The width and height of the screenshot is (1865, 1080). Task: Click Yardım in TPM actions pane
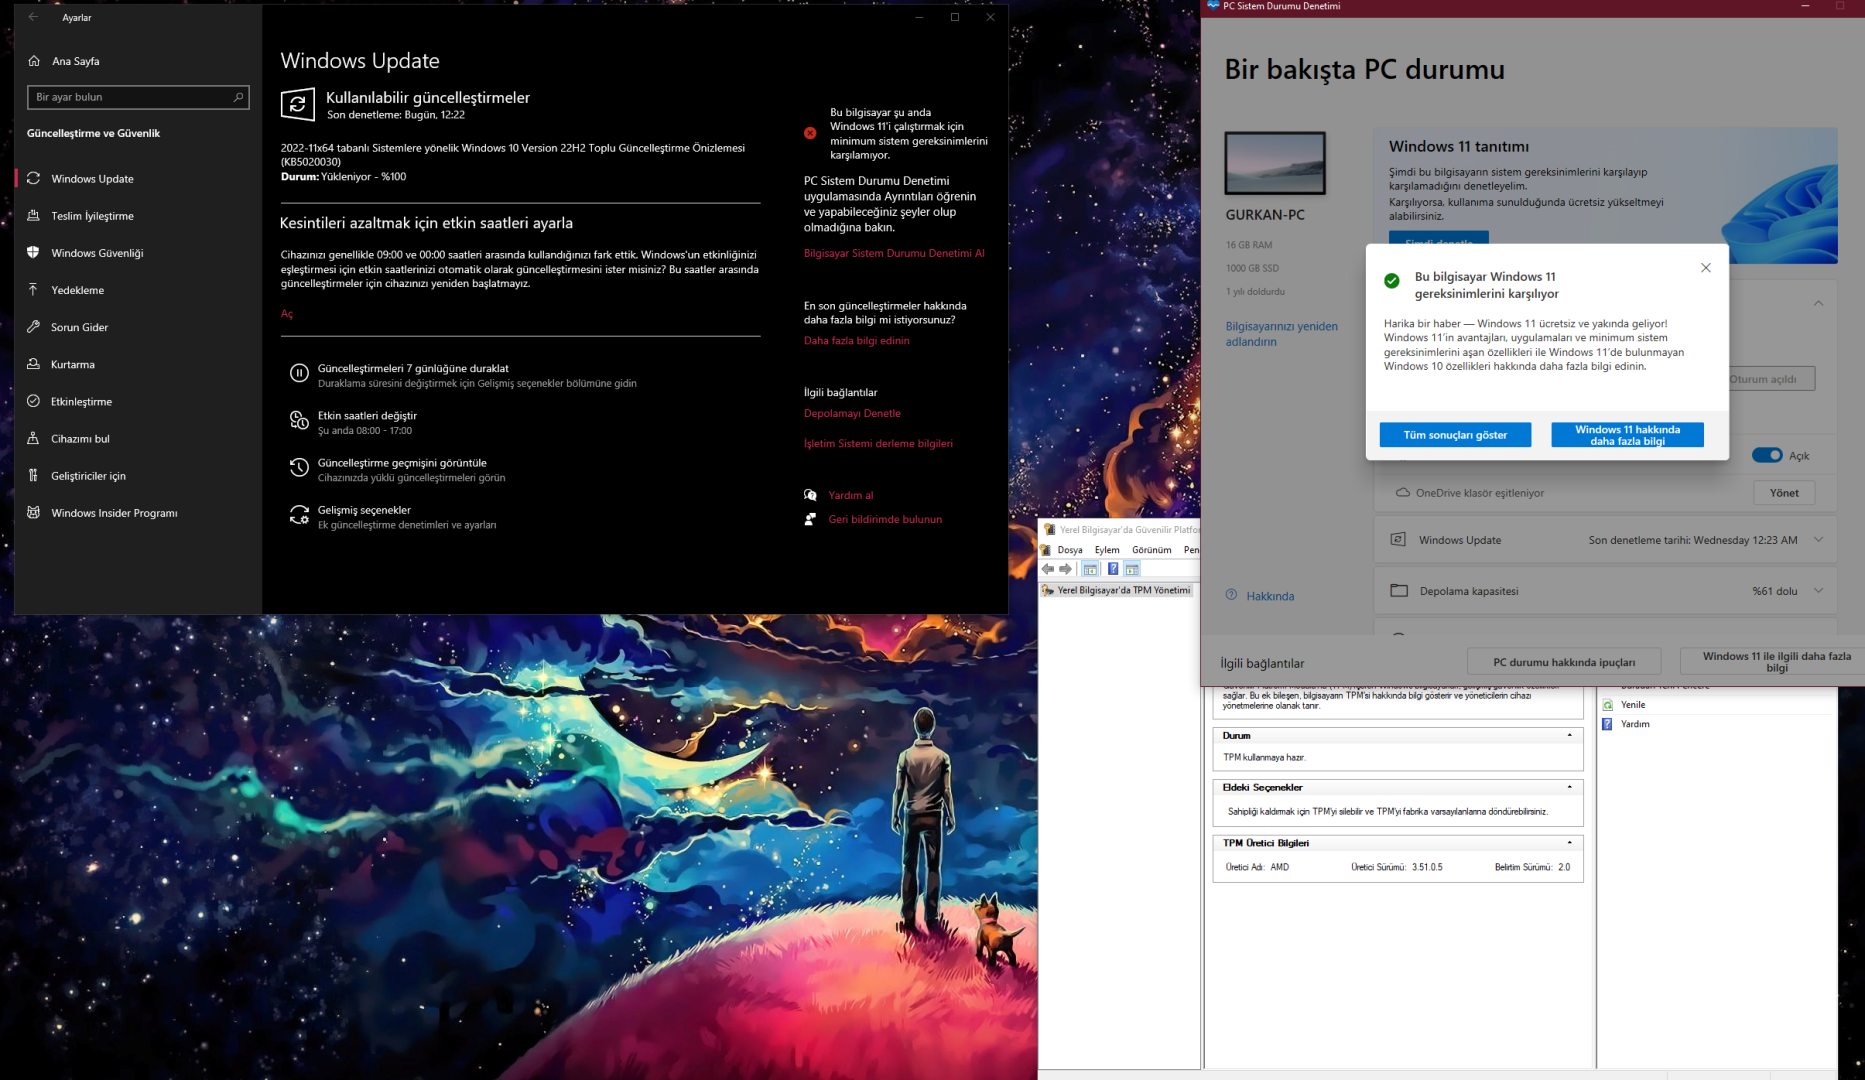click(x=1635, y=724)
